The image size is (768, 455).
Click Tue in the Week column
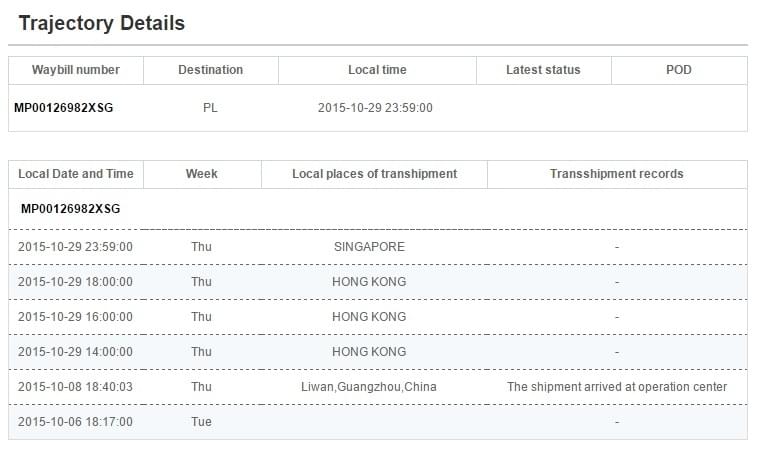tap(202, 422)
